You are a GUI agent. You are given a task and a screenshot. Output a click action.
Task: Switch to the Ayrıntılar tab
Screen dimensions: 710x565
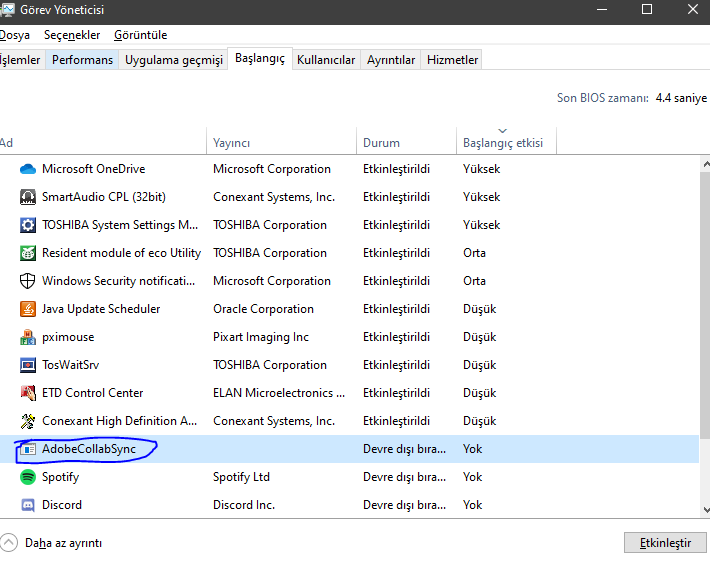391,60
